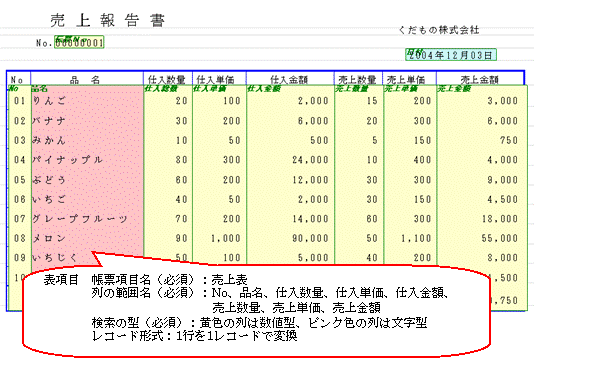Select メロン purchase amount 90,000
604x378 pixels.
[310, 238]
